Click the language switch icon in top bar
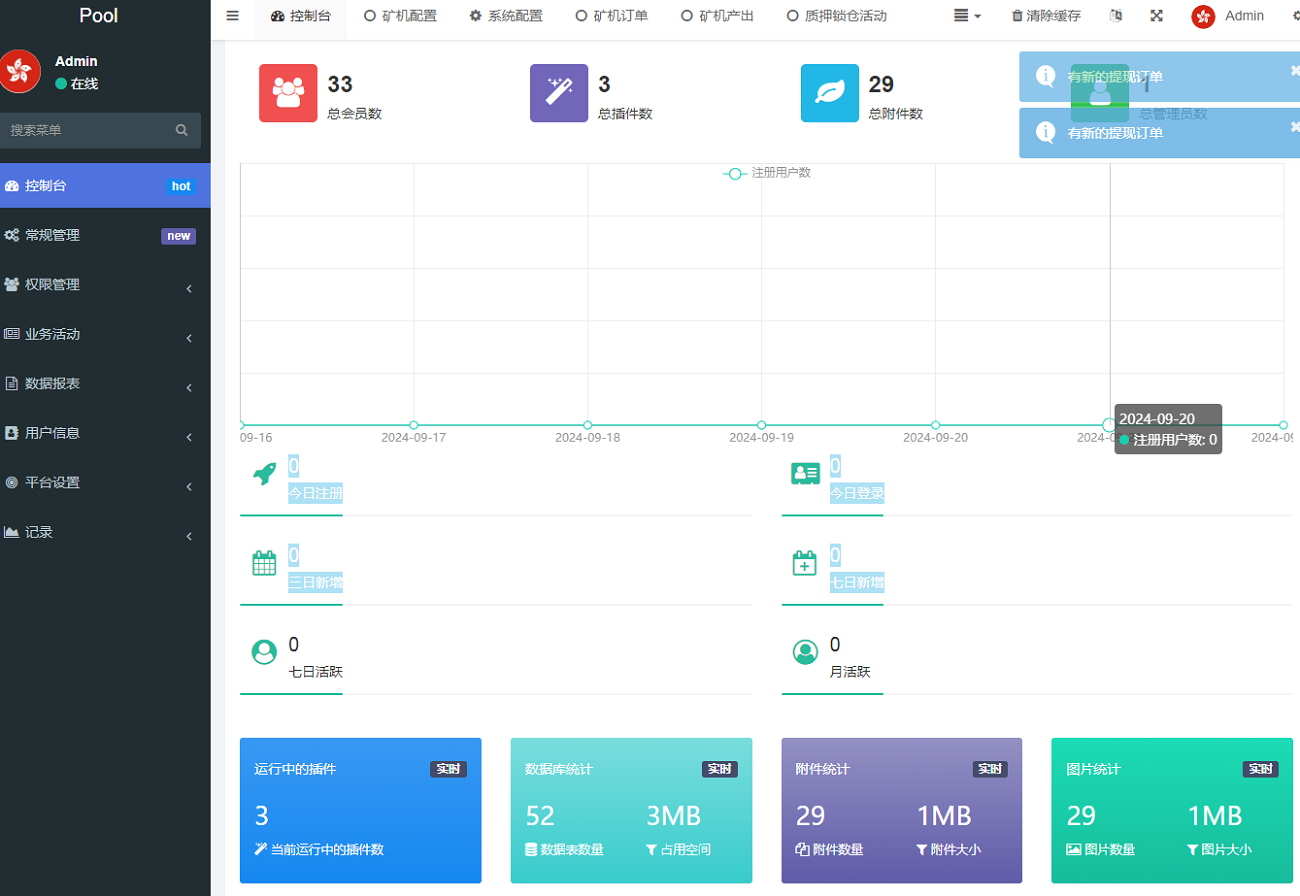The image size is (1300, 896). [1116, 16]
